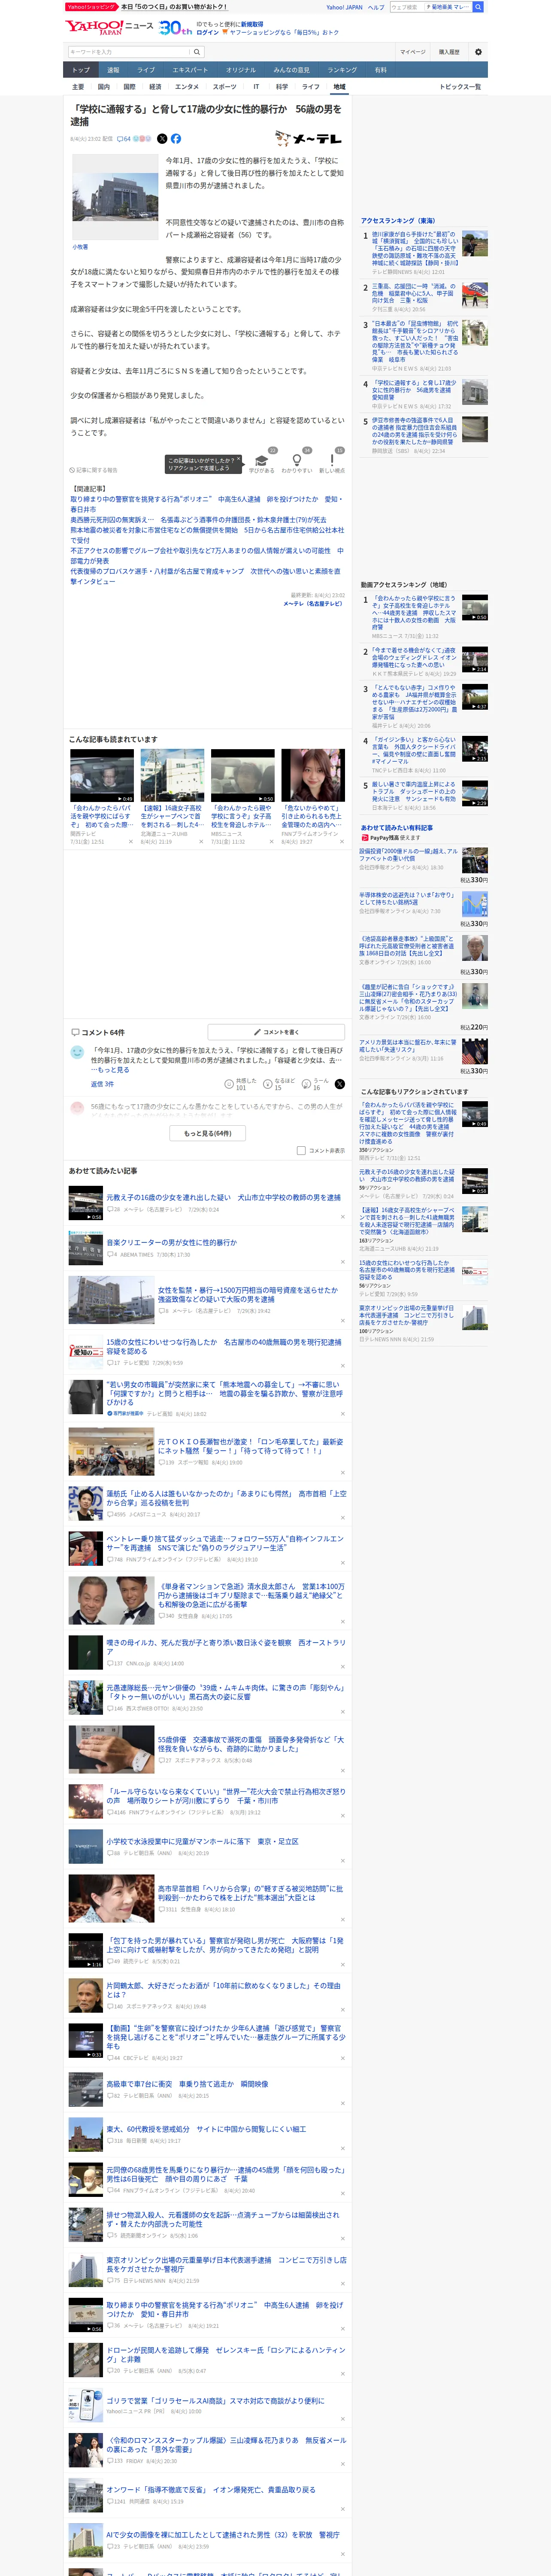Click the search magnifier button beside keyword field
This screenshot has height=2576, width=551.
(x=197, y=52)
